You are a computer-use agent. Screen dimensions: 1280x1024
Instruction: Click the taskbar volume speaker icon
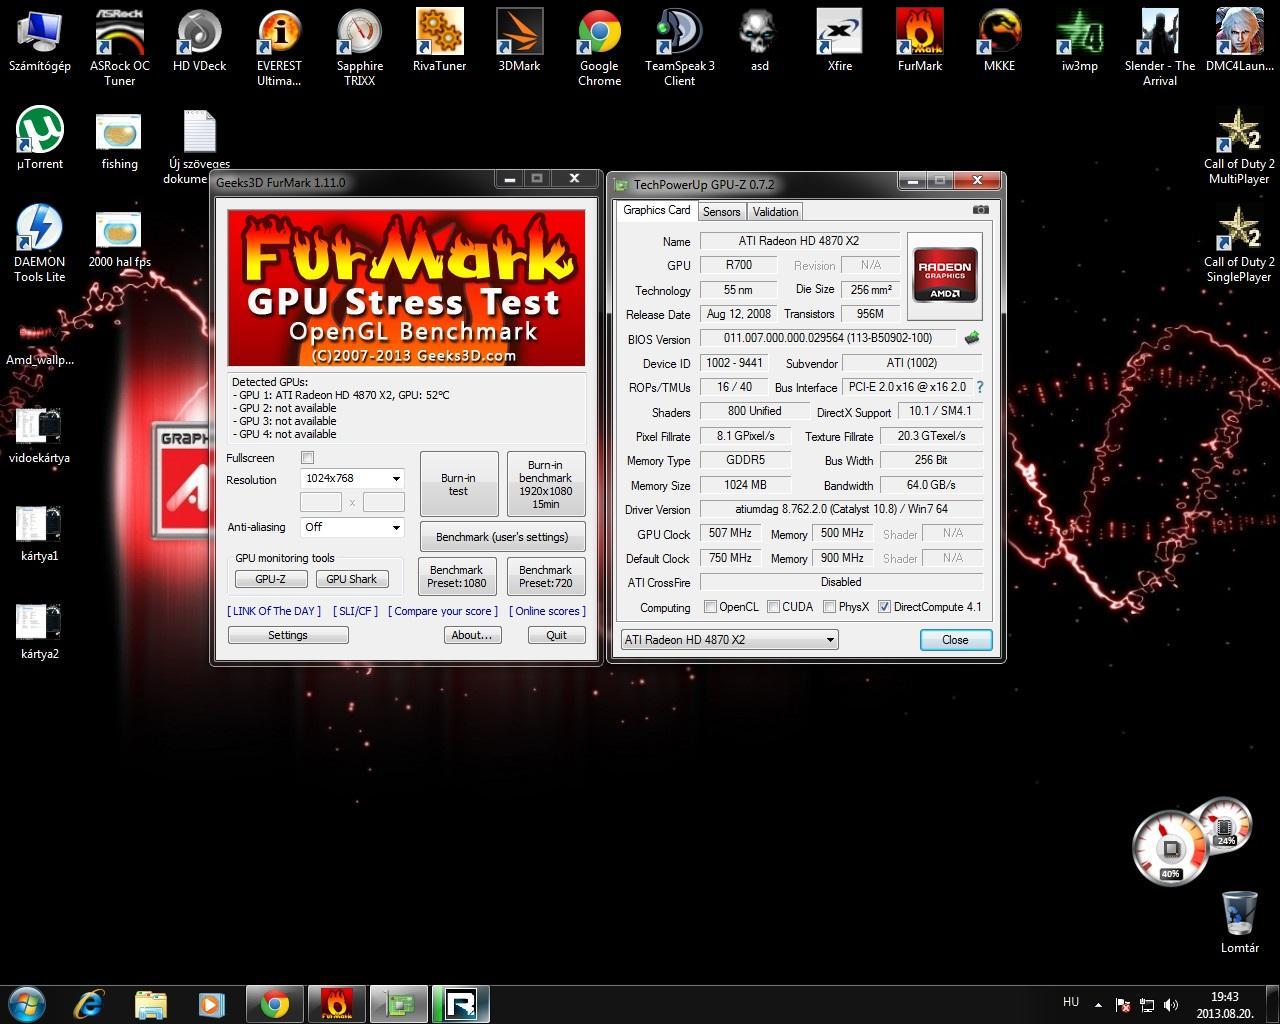[1171, 1004]
